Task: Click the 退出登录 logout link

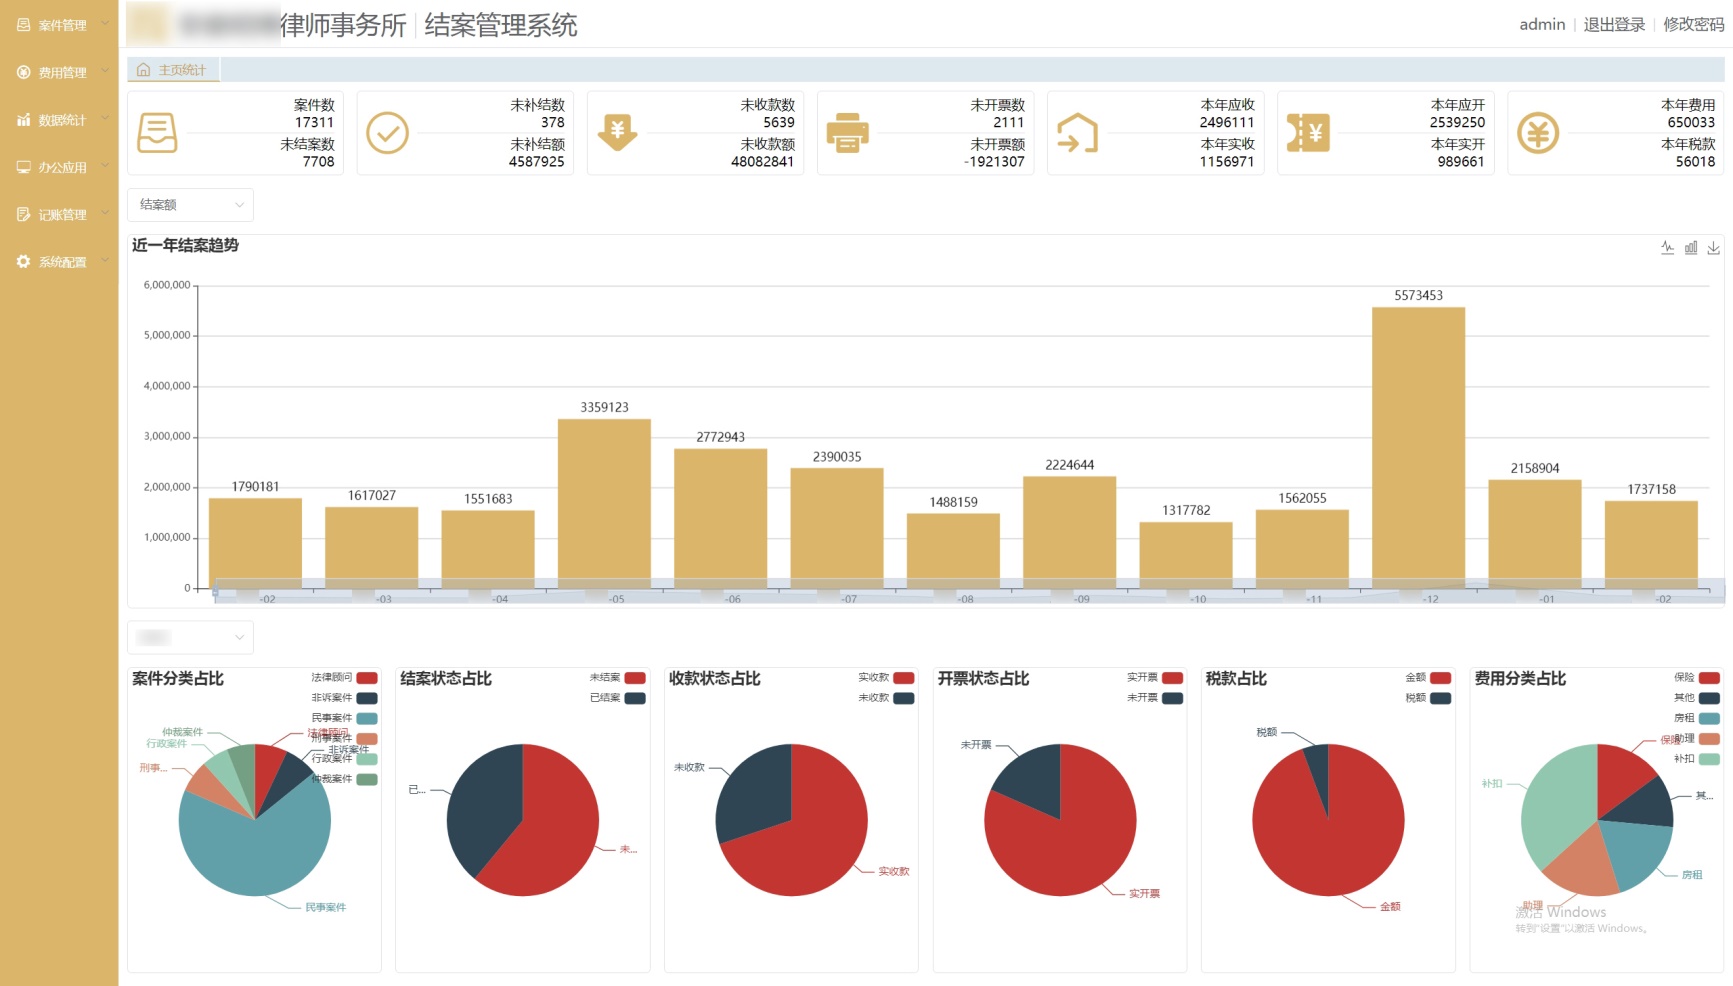Action: click(1614, 24)
